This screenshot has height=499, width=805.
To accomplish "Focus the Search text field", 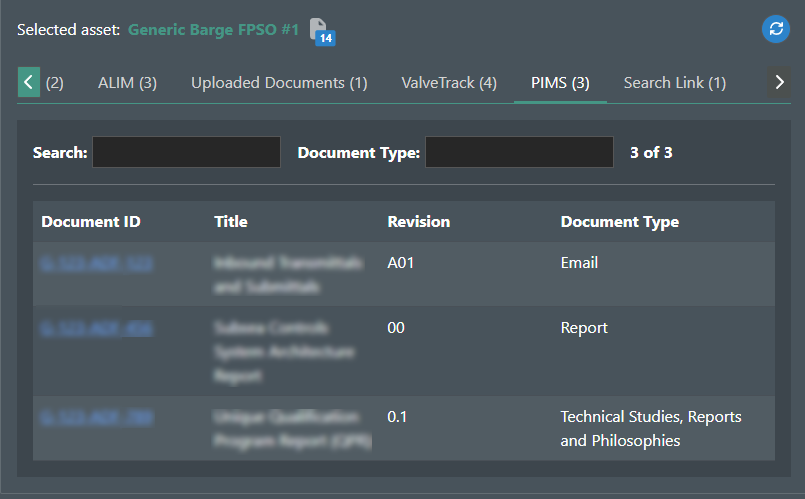I will point(186,152).
